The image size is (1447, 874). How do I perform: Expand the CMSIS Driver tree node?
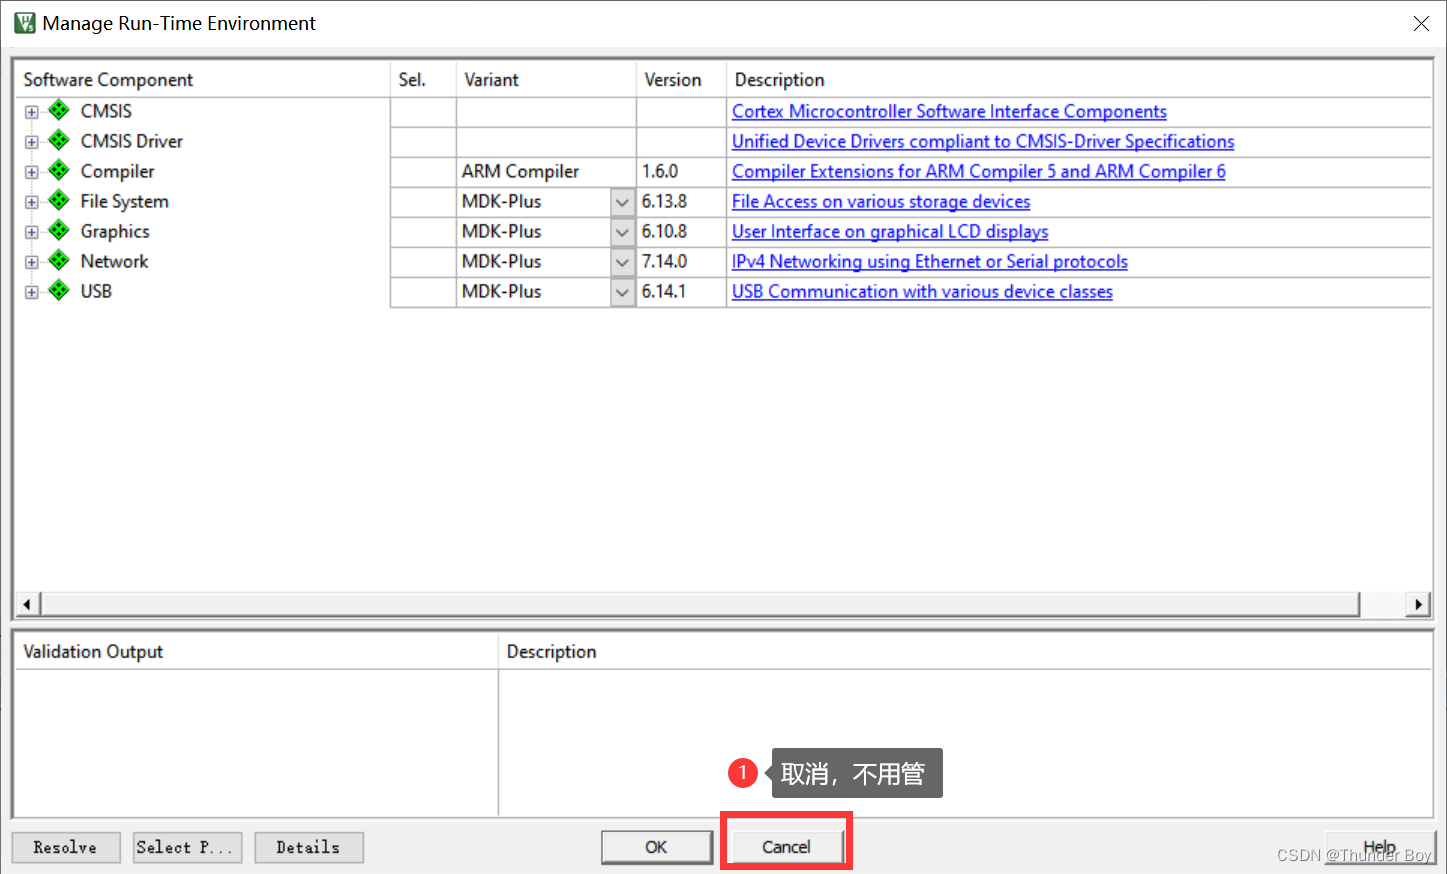[32, 142]
